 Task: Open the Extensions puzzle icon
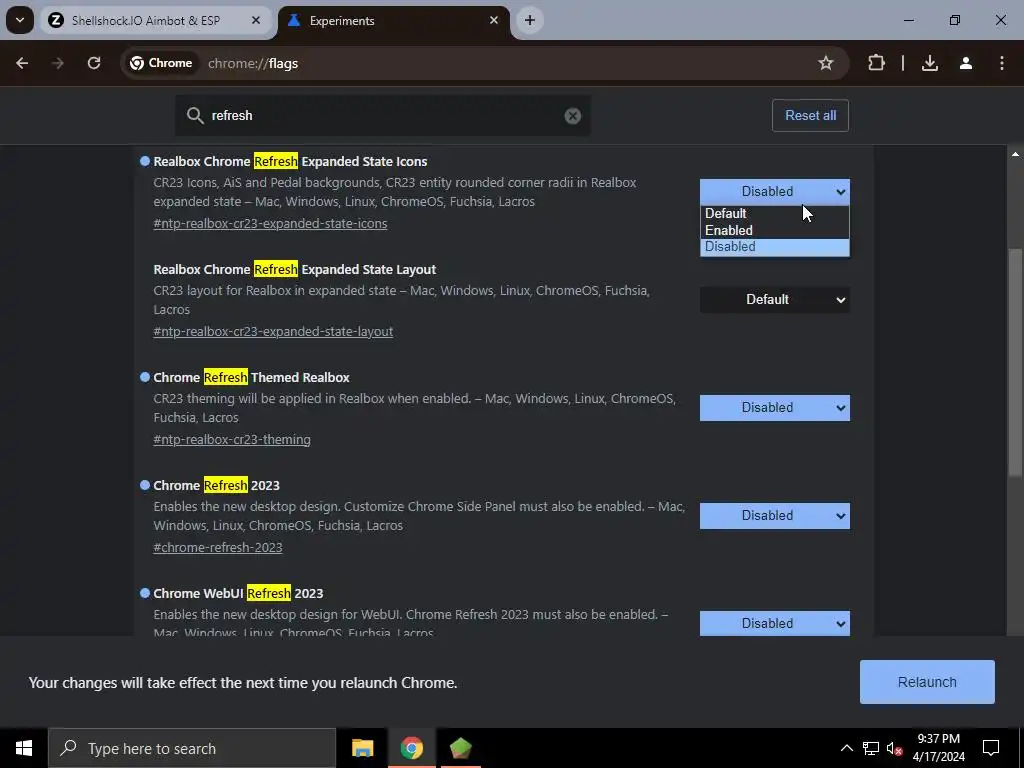[876, 63]
